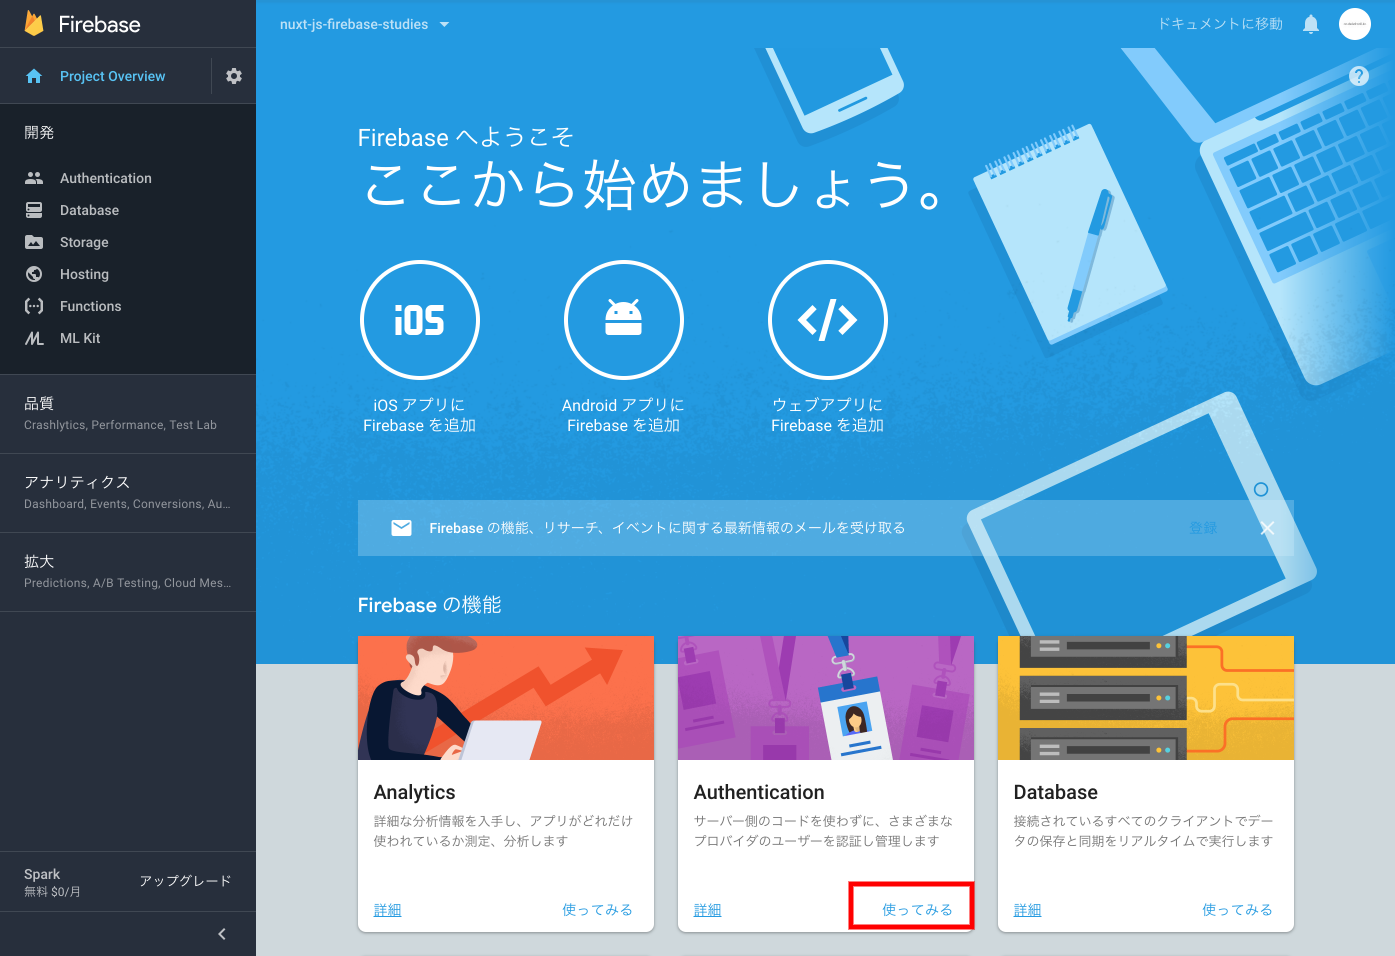Viewport: 1395px width, 956px height.
Task: Dismiss the email banner with X
Action: (1267, 528)
